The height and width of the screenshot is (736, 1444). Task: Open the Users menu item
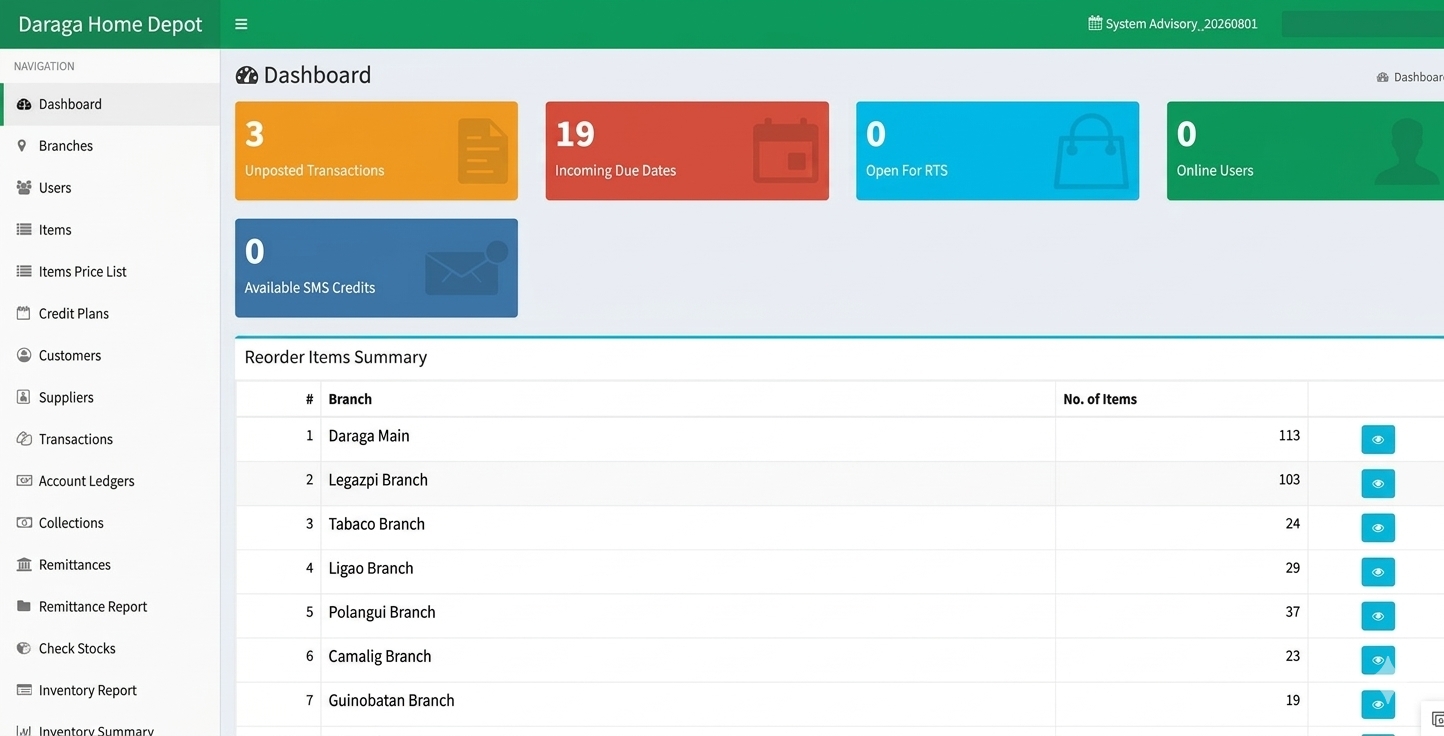point(110,188)
